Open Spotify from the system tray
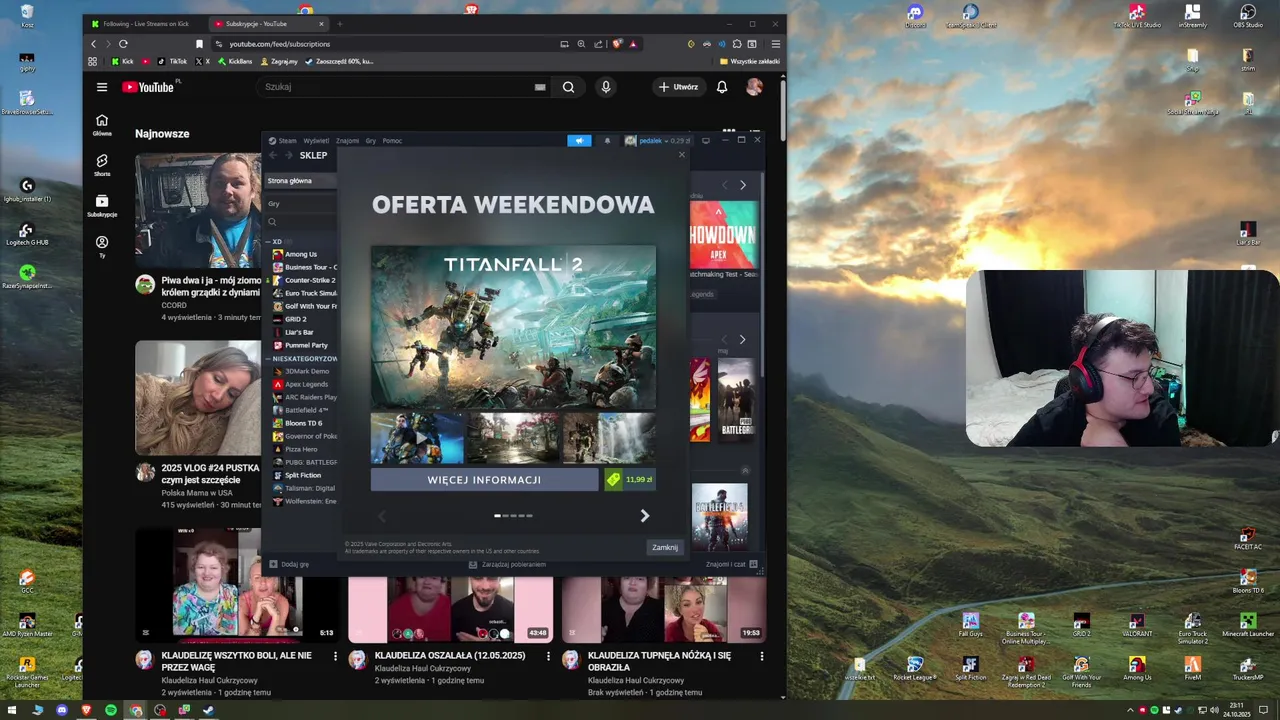 (x=1155, y=710)
